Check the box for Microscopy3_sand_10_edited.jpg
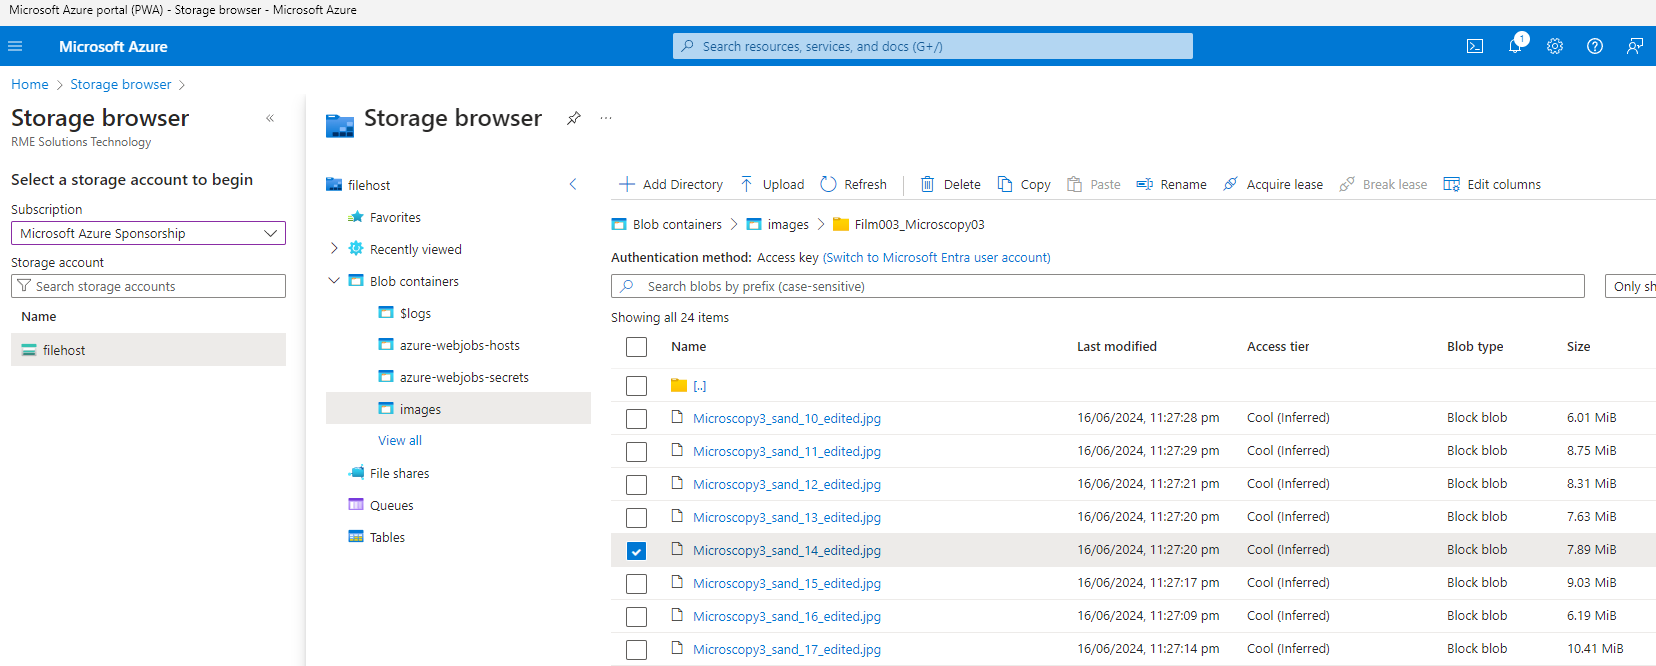This screenshot has height=666, width=1656. coord(636,419)
